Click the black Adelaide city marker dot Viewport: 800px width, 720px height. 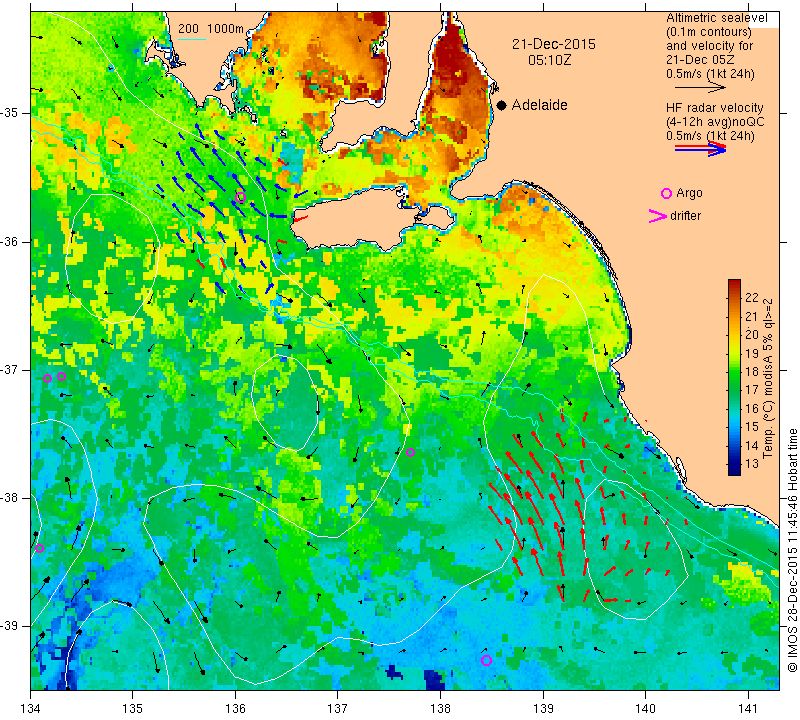point(502,105)
